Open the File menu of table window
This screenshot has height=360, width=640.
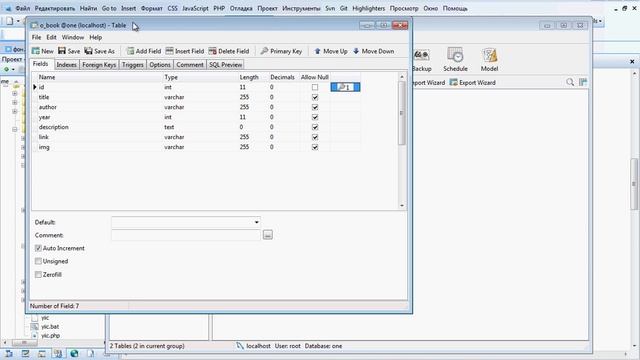36,37
